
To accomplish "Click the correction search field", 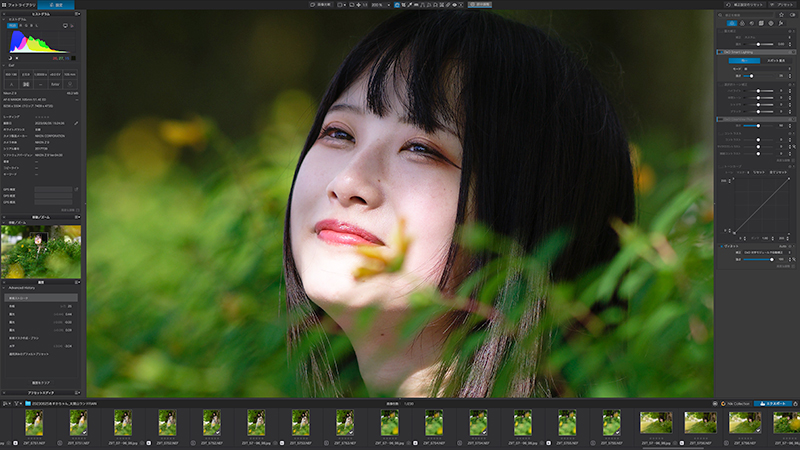I will point(746,15).
